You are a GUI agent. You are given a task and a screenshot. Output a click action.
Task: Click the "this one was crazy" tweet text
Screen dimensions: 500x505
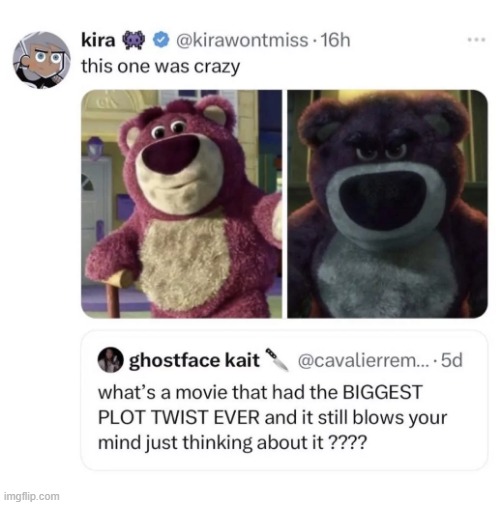point(161,66)
